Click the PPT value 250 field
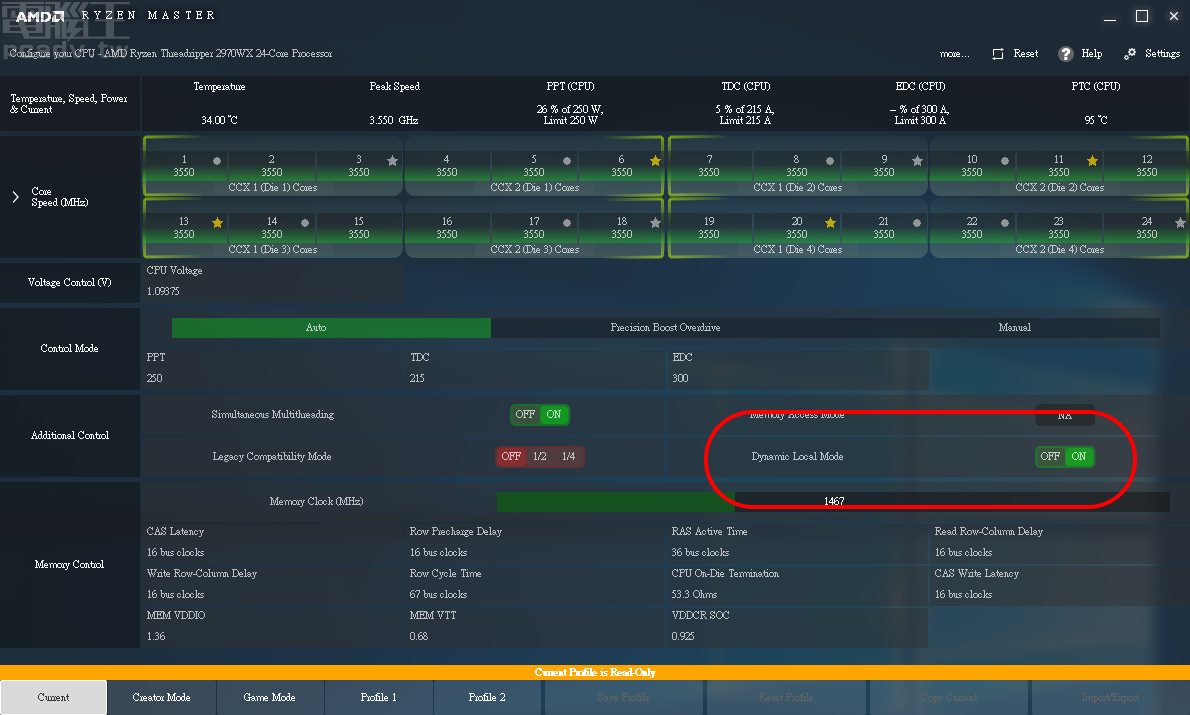Viewport: 1190px width, 715px height. click(154, 378)
